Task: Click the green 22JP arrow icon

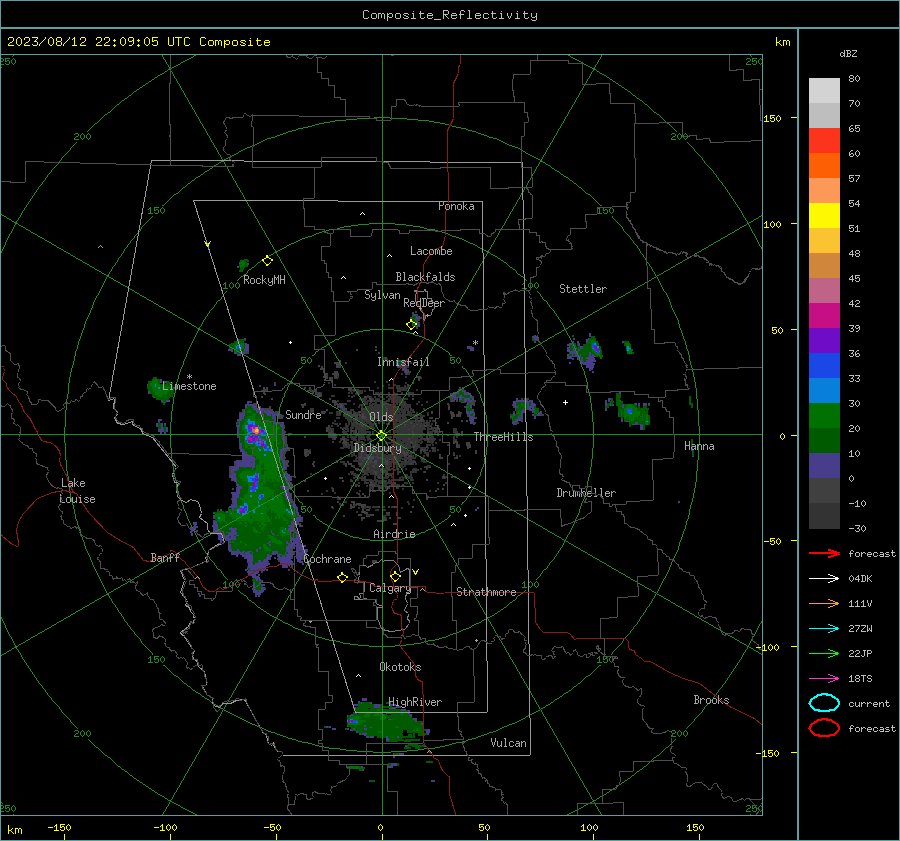Action: [x=824, y=653]
